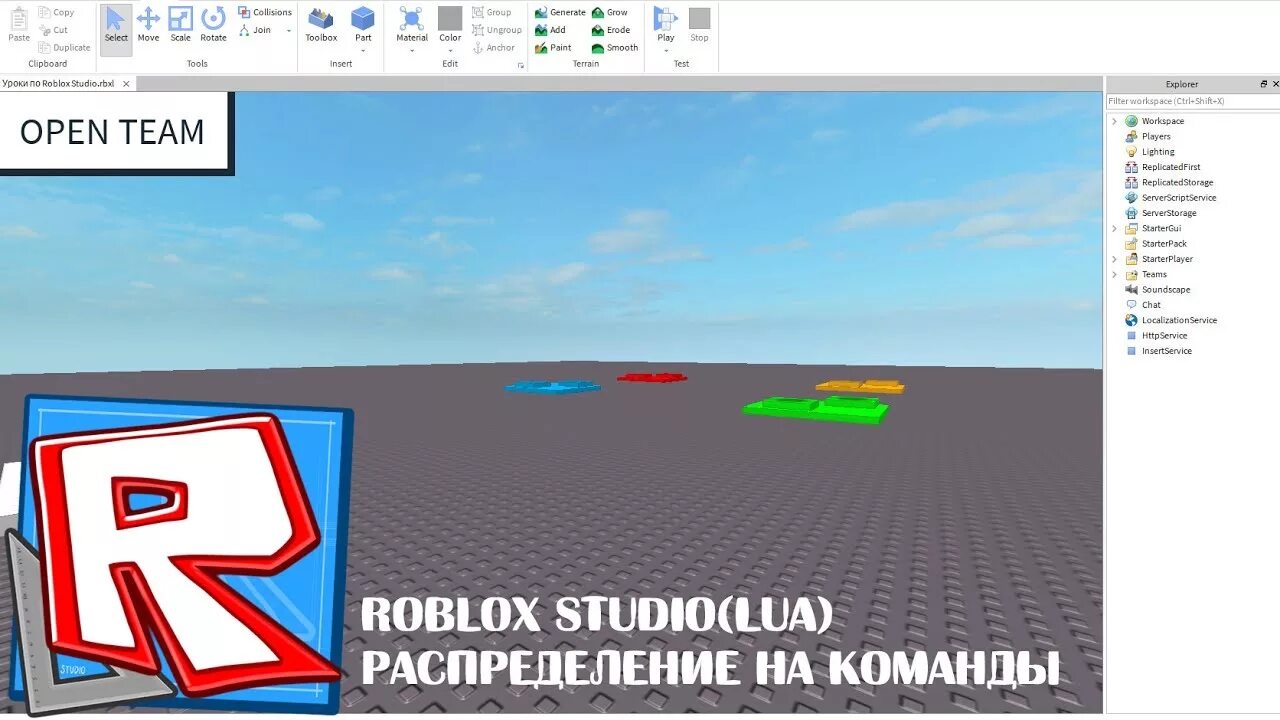The image size is (1280, 720).
Task: Start Play test mode
Action: (665, 23)
